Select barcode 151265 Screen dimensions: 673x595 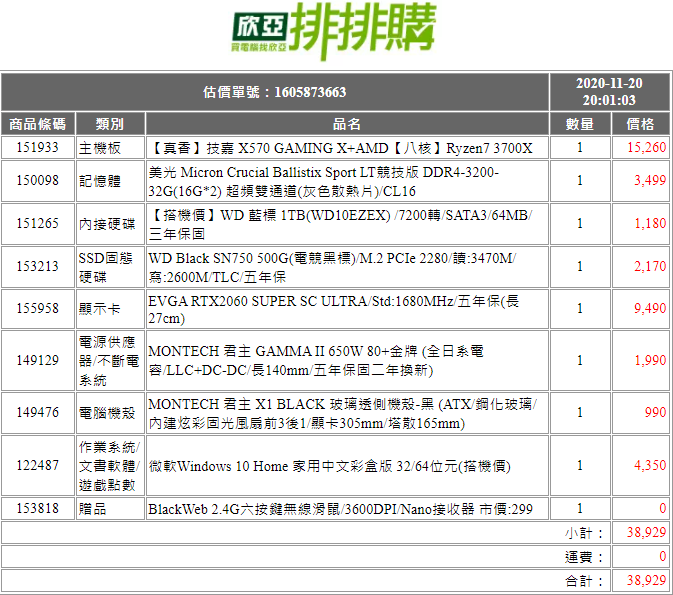[x=38, y=224]
